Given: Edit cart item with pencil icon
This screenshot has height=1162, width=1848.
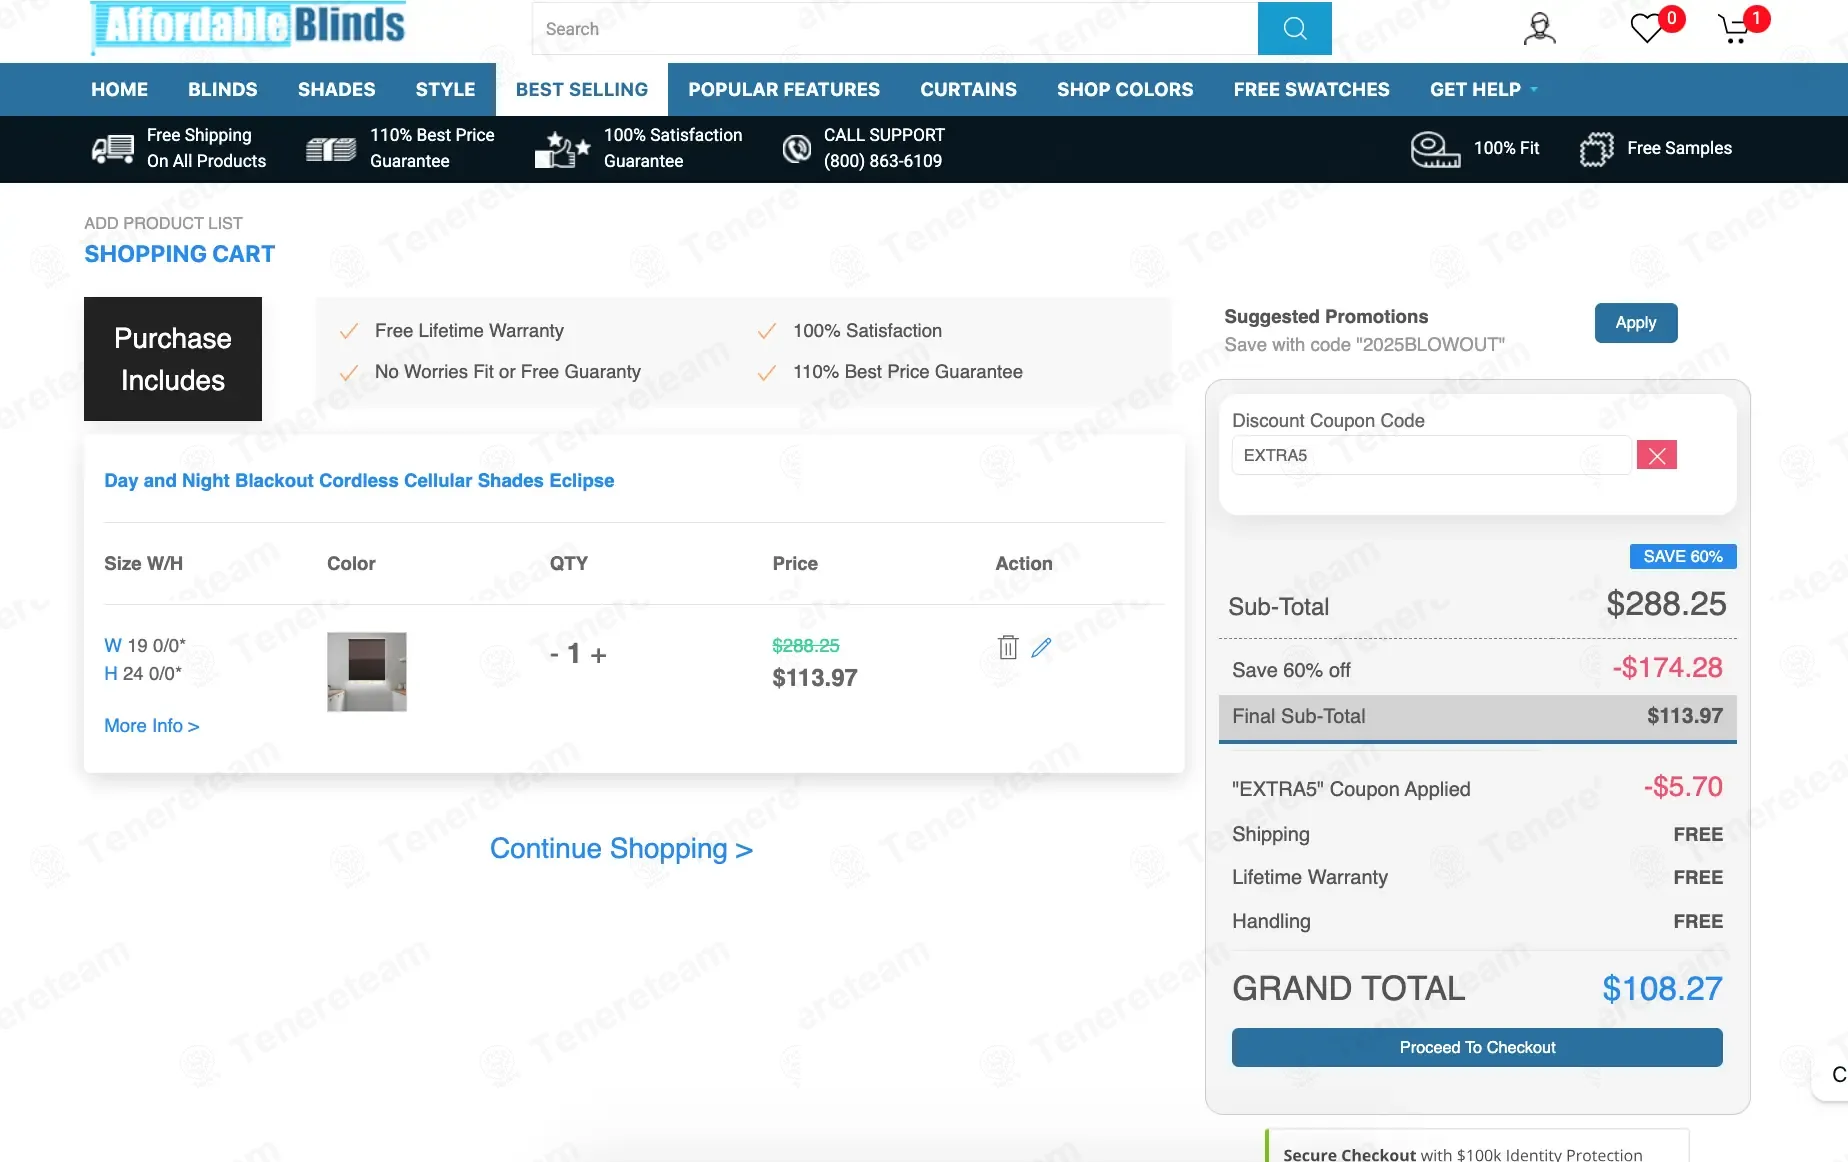Looking at the screenshot, I should 1041,647.
